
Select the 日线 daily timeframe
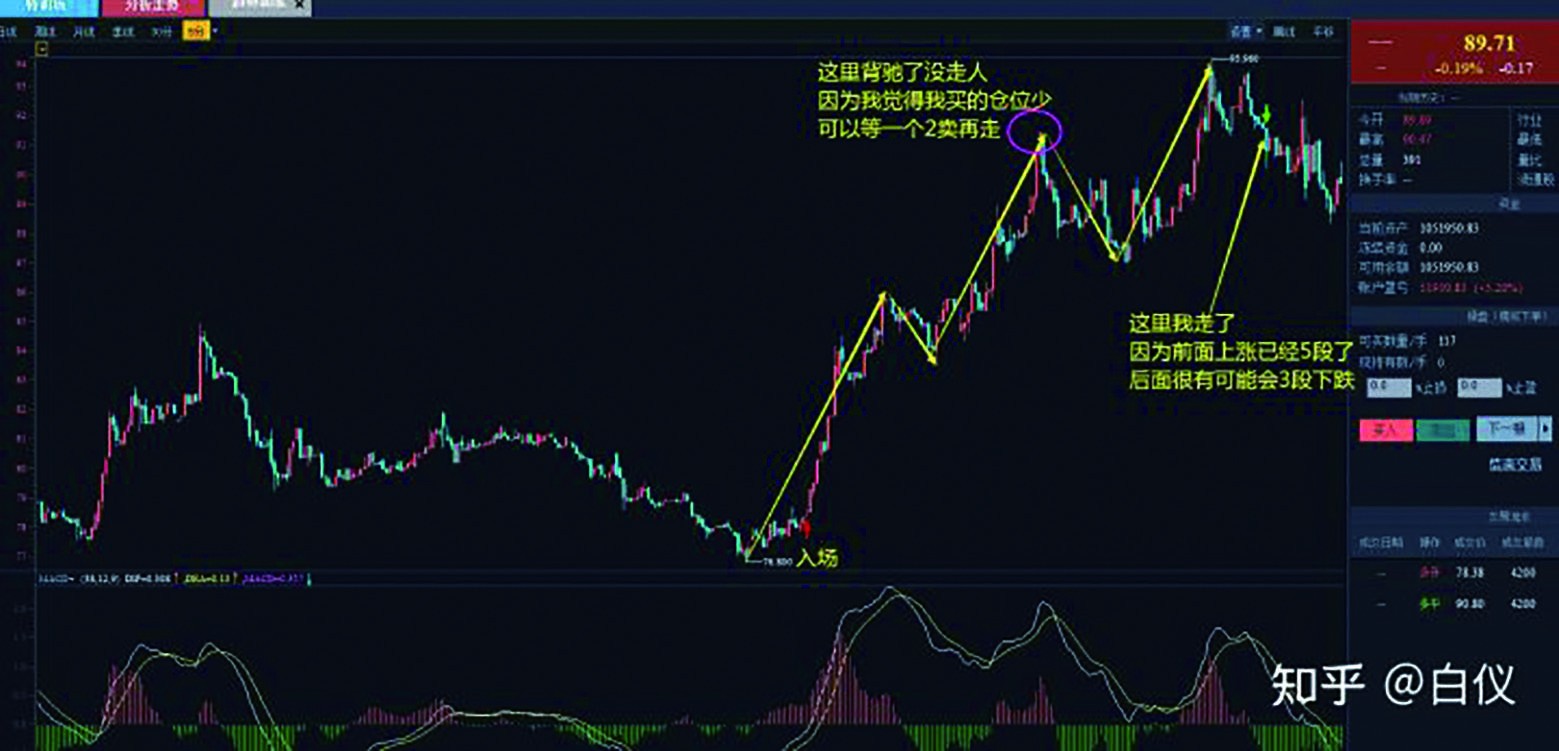(x=10, y=32)
